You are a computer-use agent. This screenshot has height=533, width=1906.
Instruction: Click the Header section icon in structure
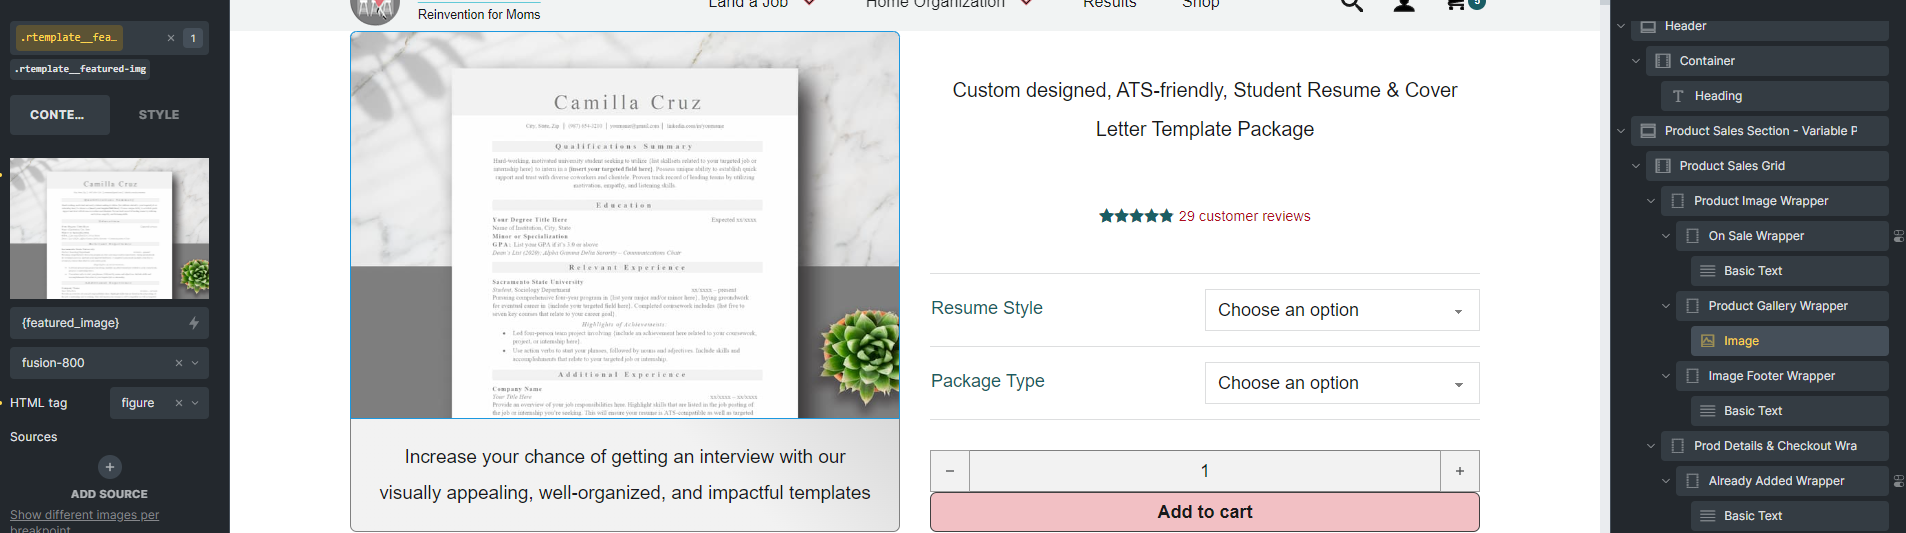pos(1648,26)
